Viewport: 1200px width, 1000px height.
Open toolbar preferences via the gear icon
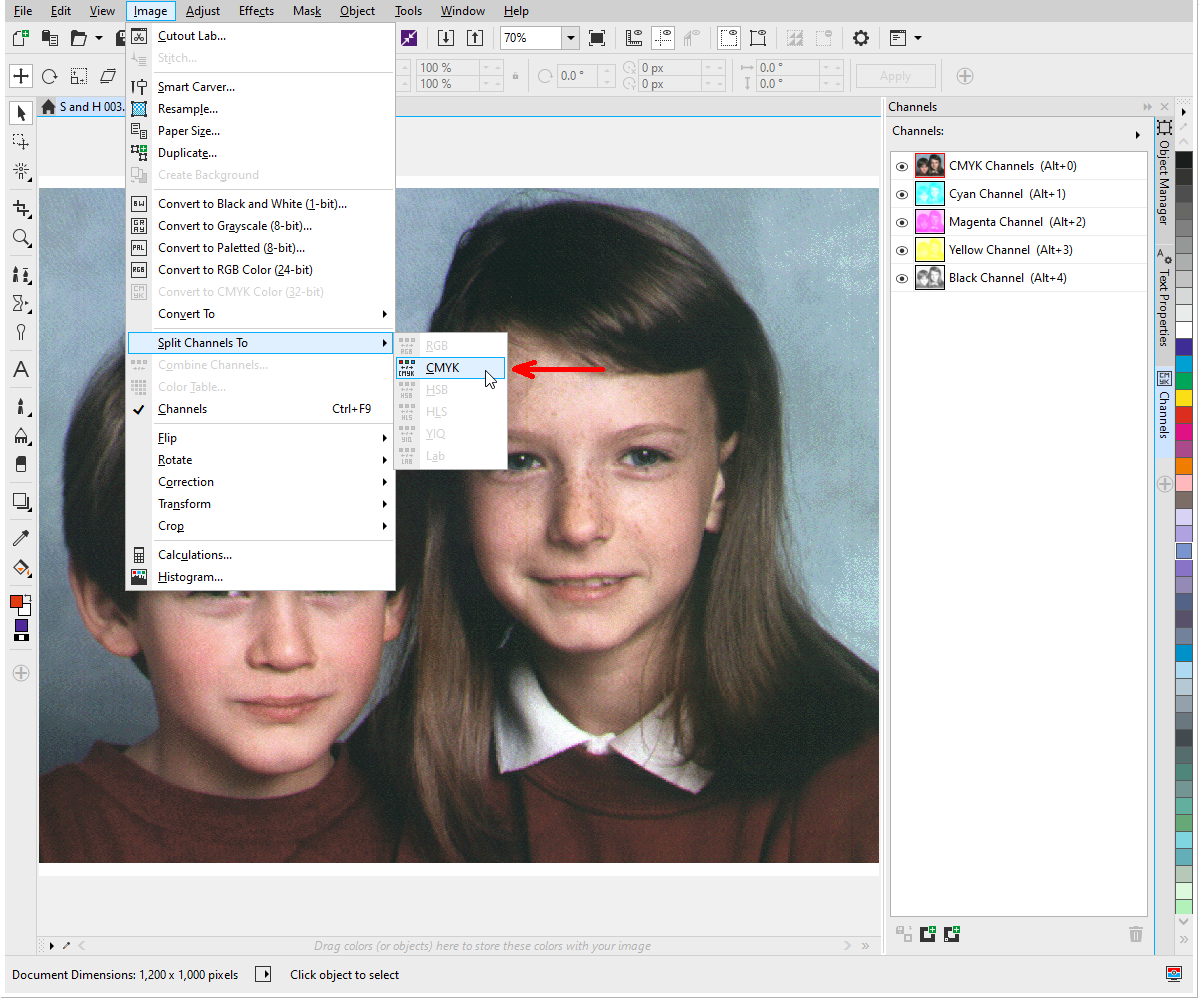pyautogui.click(x=860, y=37)
